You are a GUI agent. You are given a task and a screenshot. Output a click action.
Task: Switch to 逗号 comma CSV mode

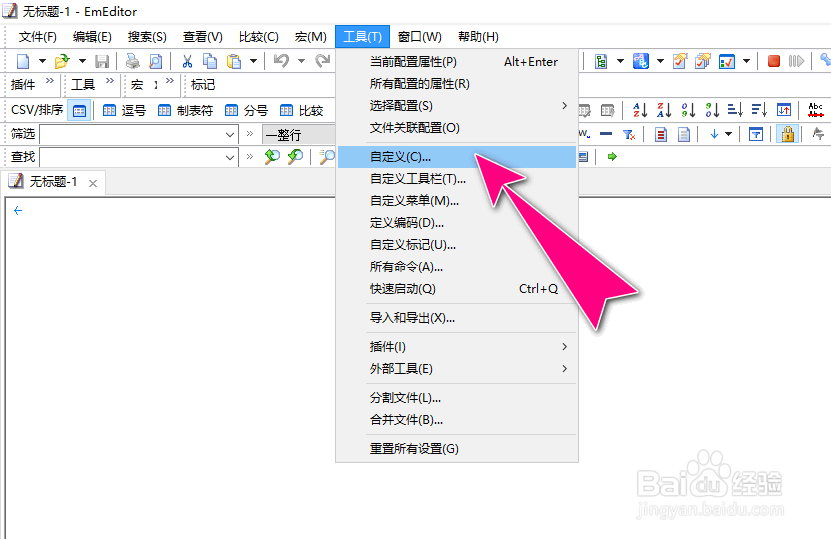pos(124,111)
